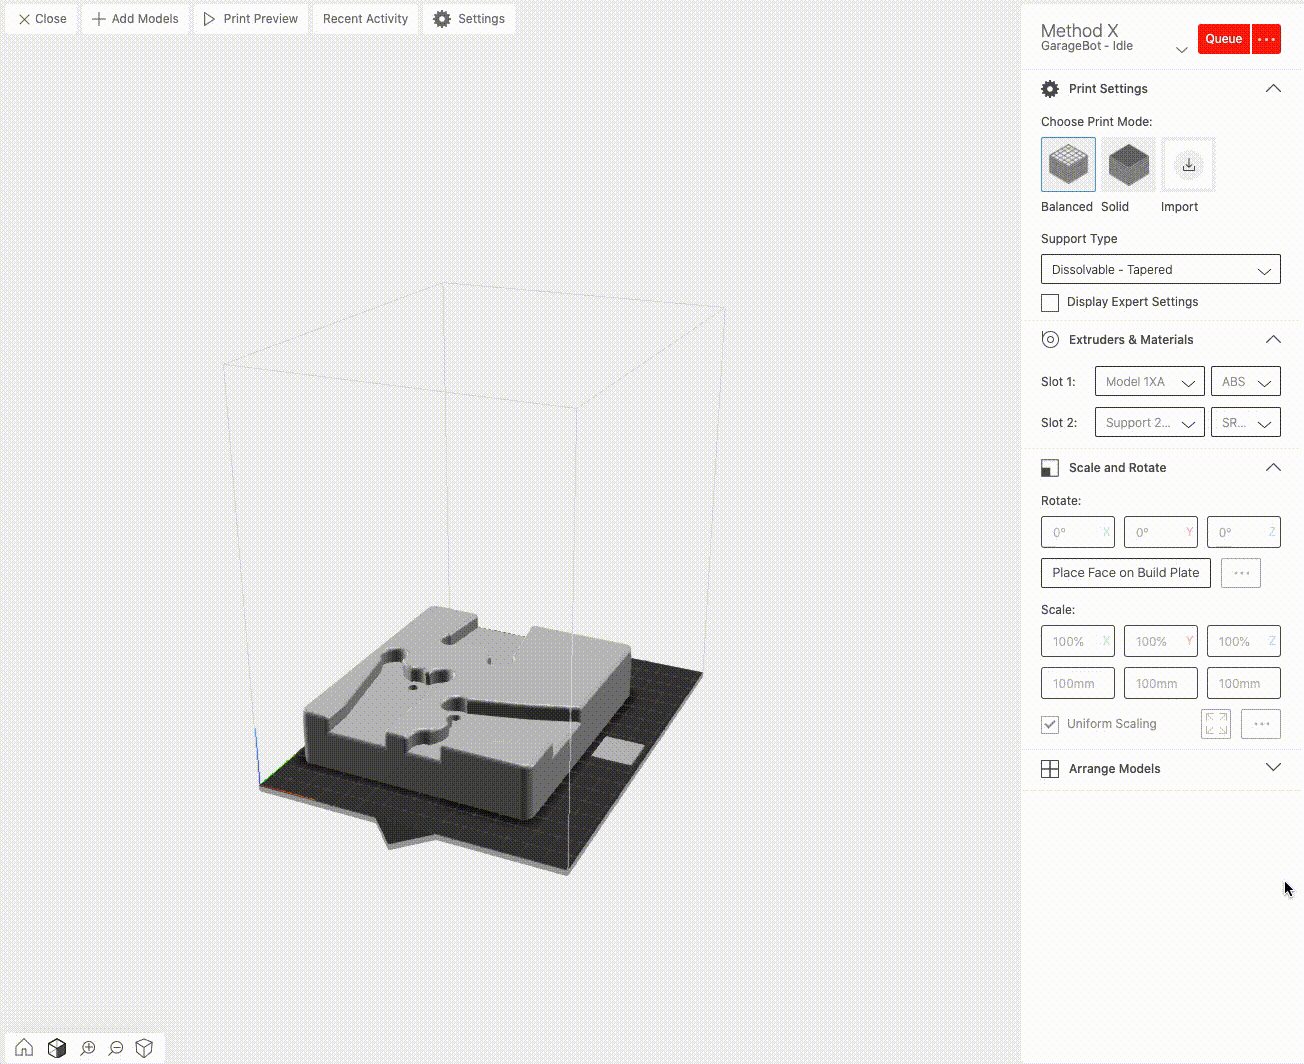Screen dimensions: 1304x1064
Task: Open Slot 2 Support extruder dropdown
Action: tap(1150, 423)
